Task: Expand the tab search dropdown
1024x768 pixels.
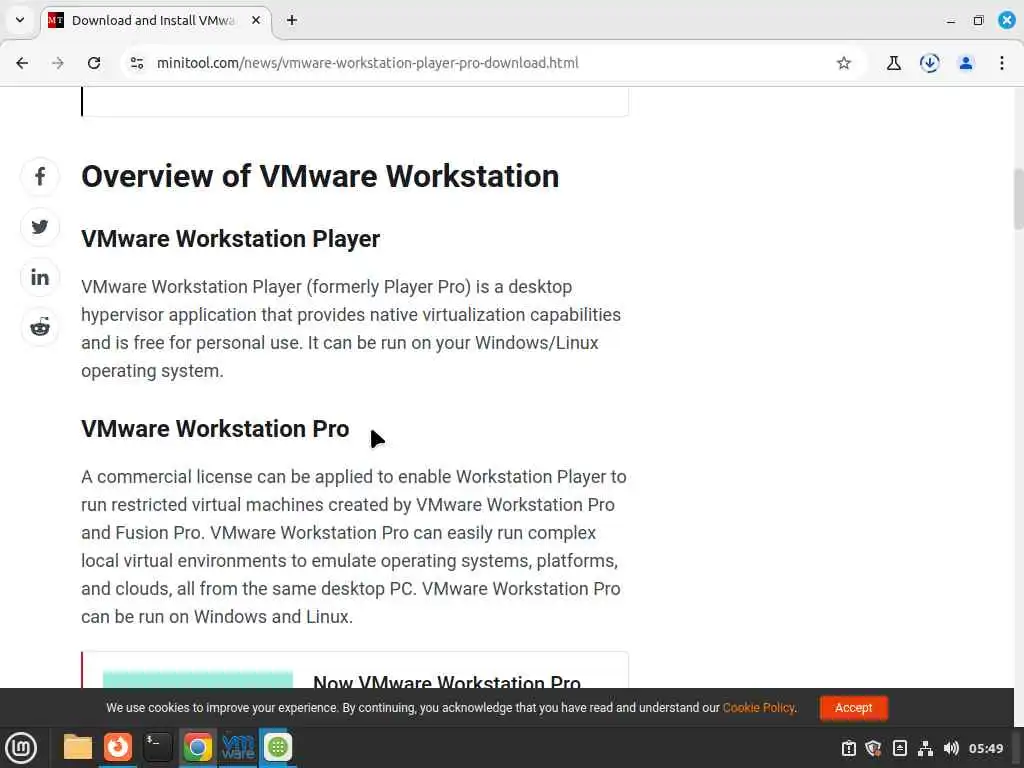Action: coord(20,20)
